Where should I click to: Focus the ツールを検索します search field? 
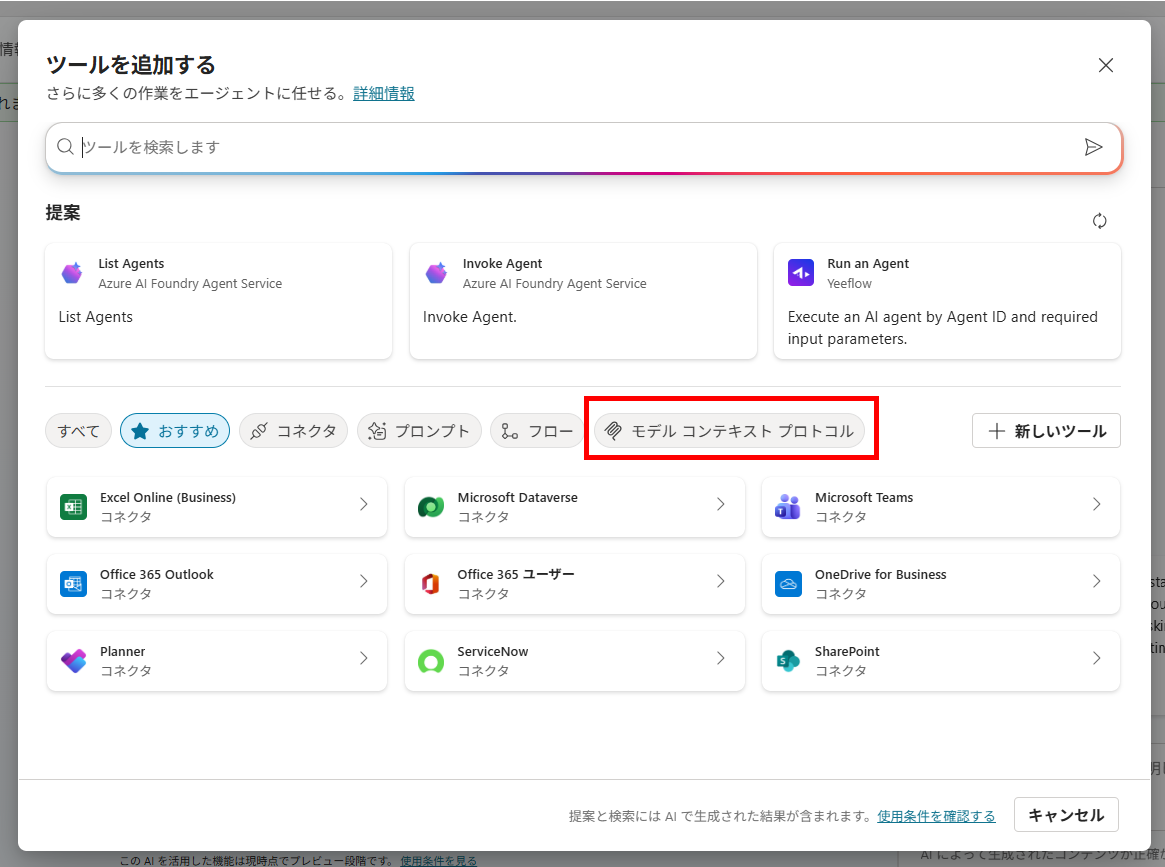click(x=583, y=147)
